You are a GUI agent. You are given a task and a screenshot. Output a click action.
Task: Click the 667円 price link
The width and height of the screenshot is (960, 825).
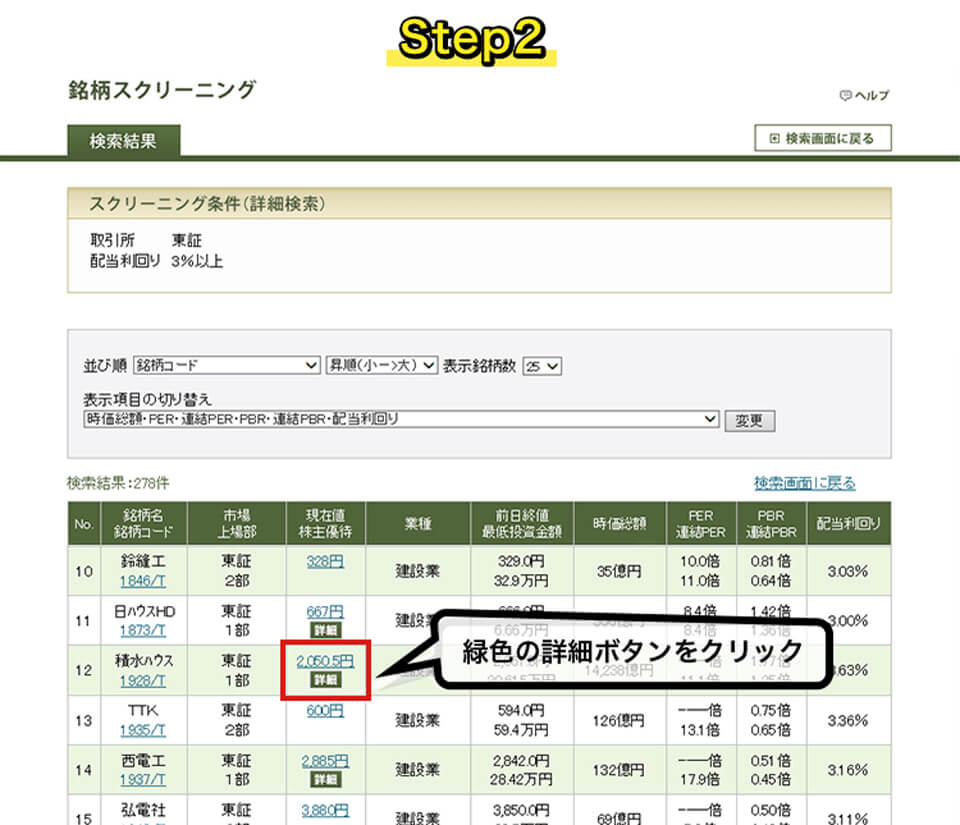click(x=325, y=611)
